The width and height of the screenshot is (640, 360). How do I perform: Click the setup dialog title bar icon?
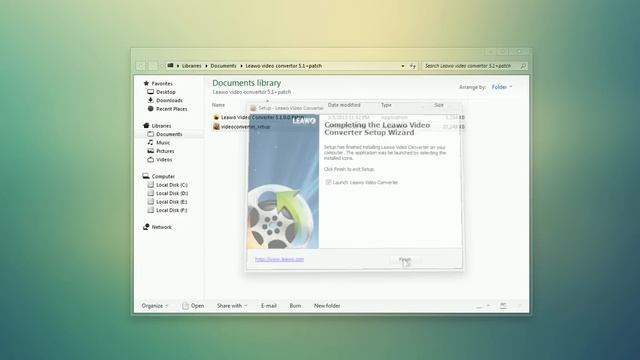[253, 108]
